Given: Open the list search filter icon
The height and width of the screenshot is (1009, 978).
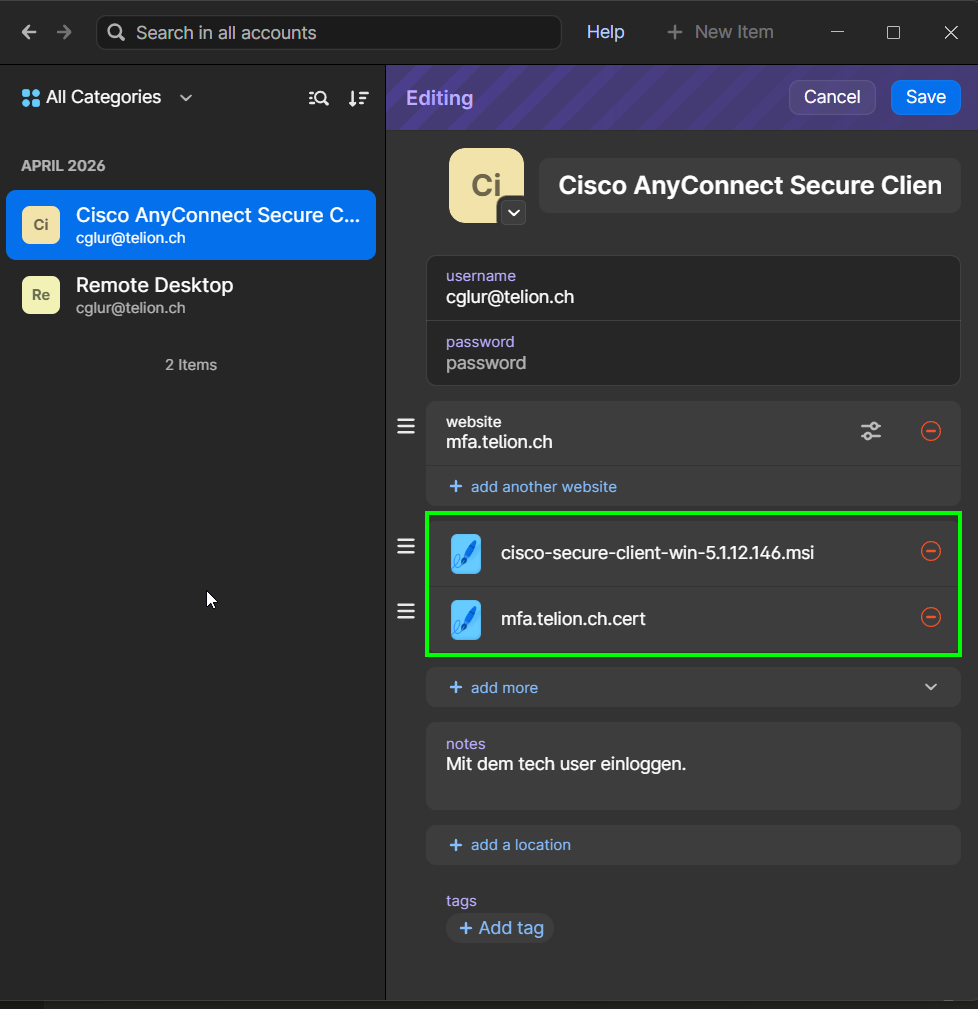Looking at the screenshot, I should pyautogui.click(x=318, y=98).
